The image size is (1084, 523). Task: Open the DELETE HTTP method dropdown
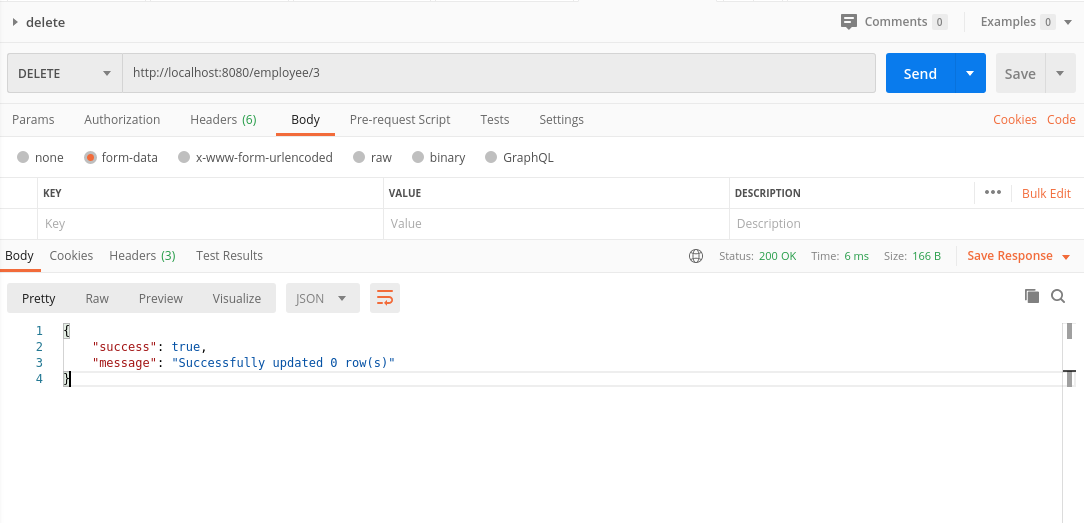65,73
